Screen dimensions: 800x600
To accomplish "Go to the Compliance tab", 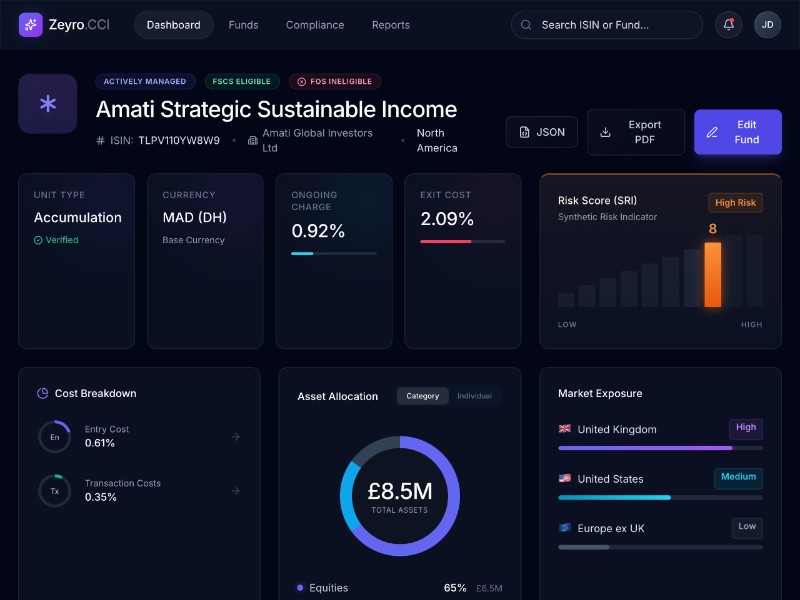I will point(315,25).
